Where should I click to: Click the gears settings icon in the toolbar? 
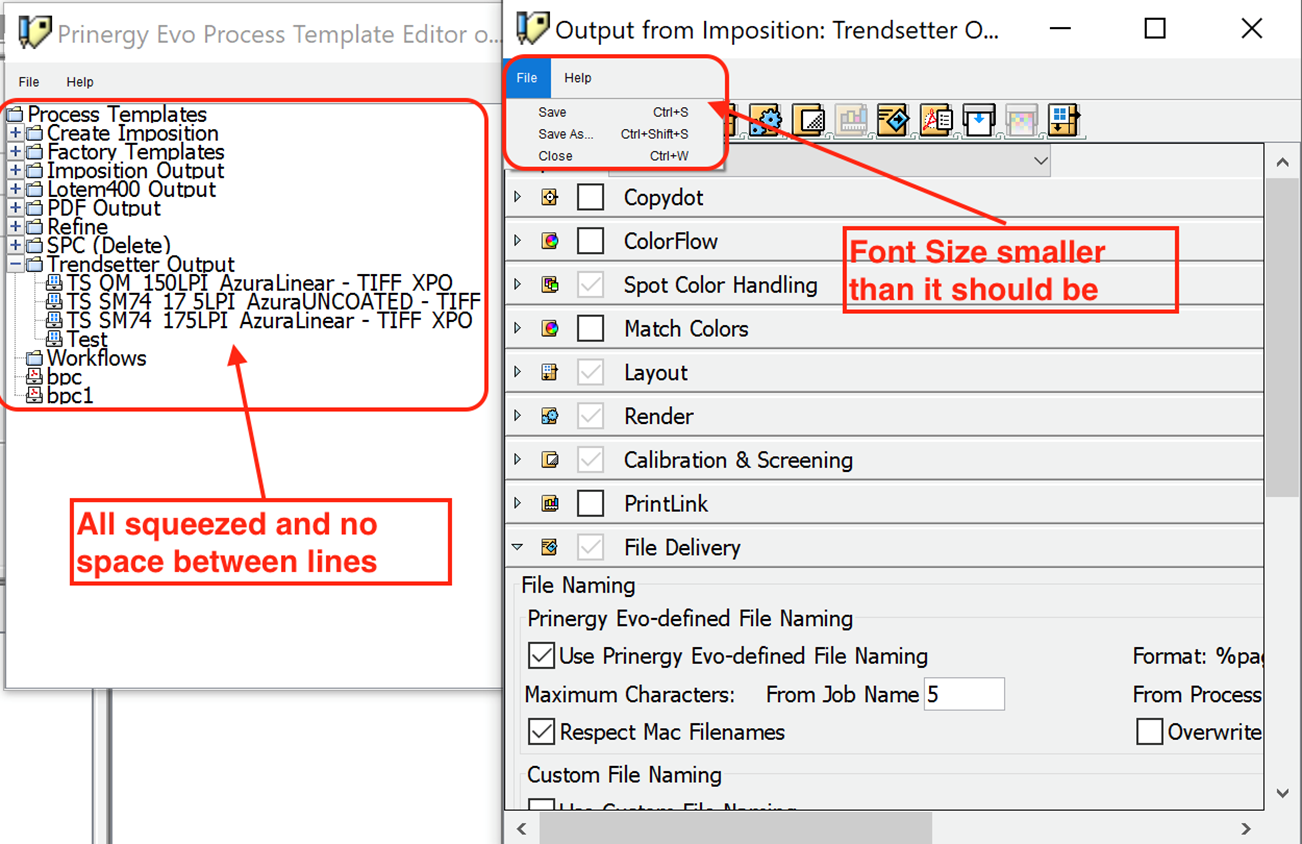[765, 120]
